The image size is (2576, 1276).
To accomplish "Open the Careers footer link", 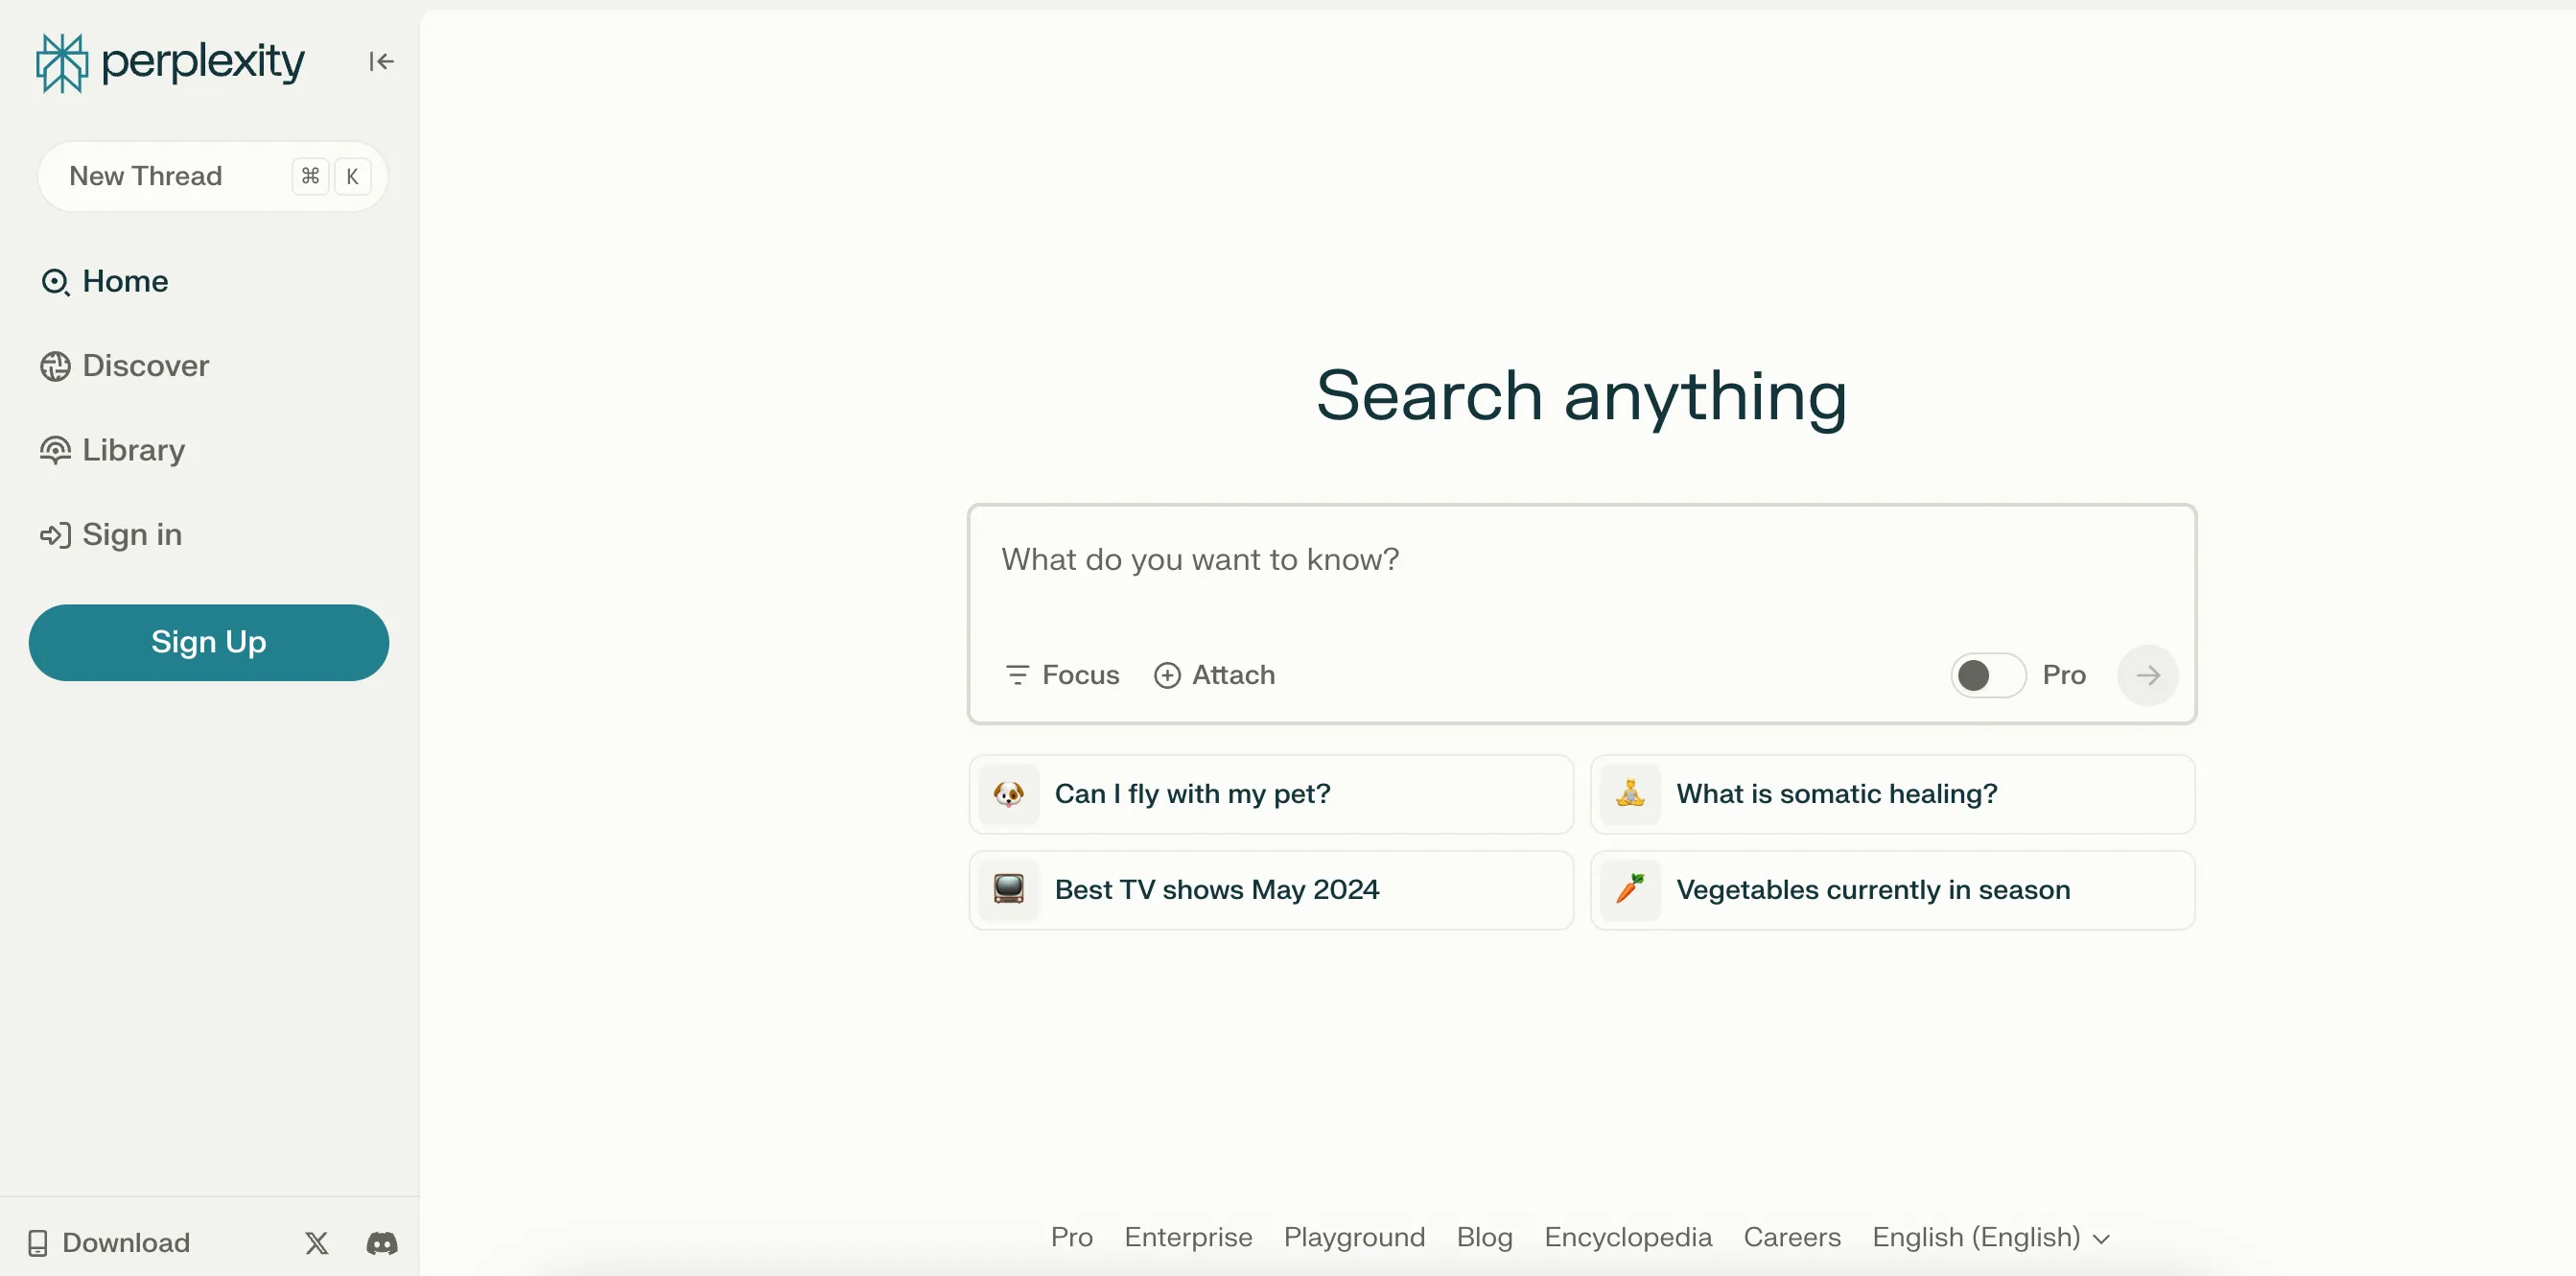I will pyautogui.click(x=1791, y=1238).
